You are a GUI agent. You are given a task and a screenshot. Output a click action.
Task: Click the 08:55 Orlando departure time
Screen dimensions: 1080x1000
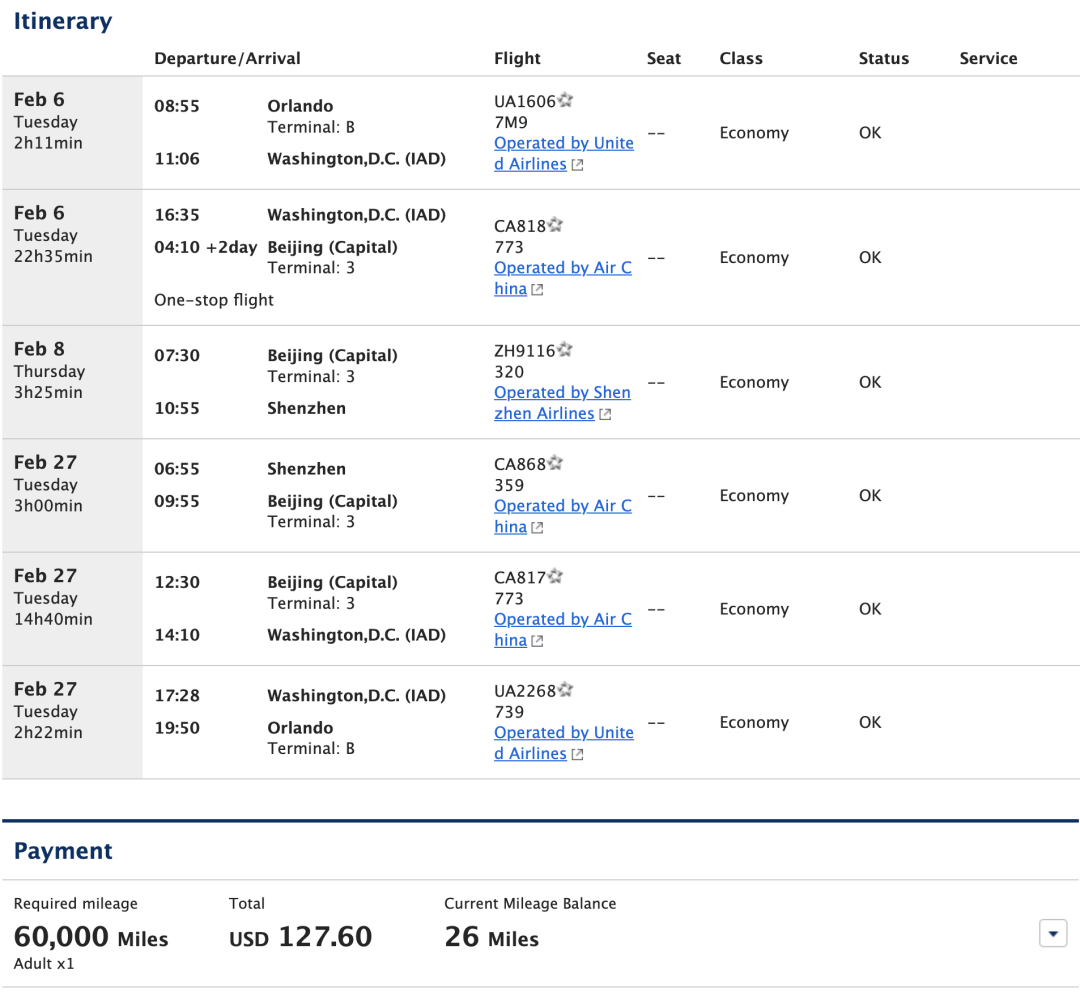177,106
